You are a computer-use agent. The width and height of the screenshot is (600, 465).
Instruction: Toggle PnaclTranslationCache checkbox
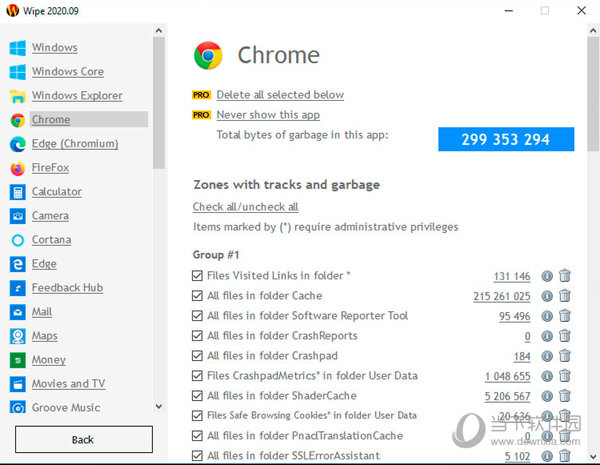coord(197,436)
